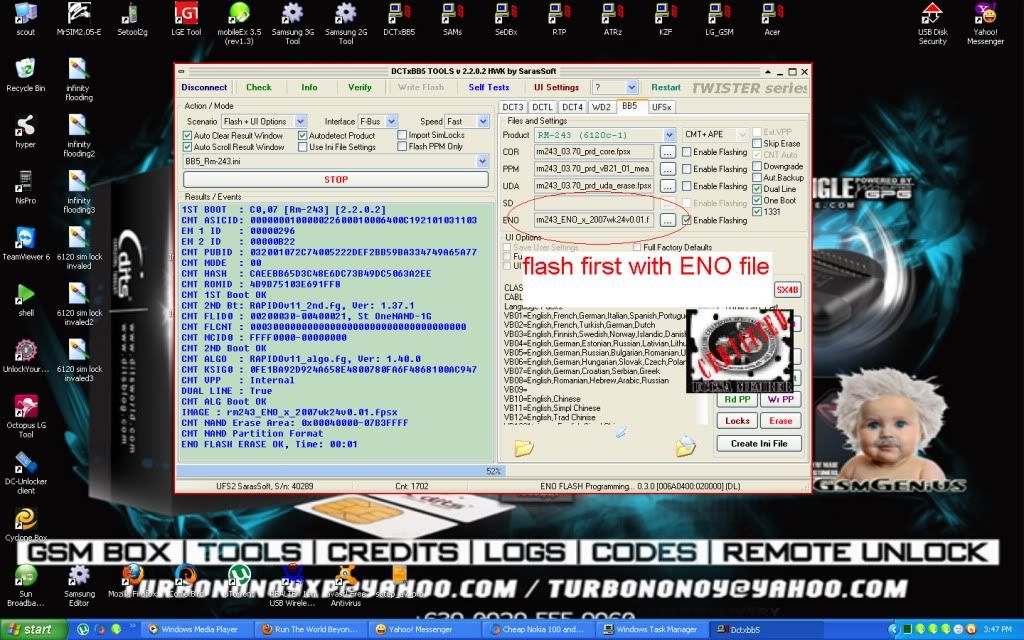1024x640 pixels.
Task: Click the Erase button
Action: click(x=780, y=421)
